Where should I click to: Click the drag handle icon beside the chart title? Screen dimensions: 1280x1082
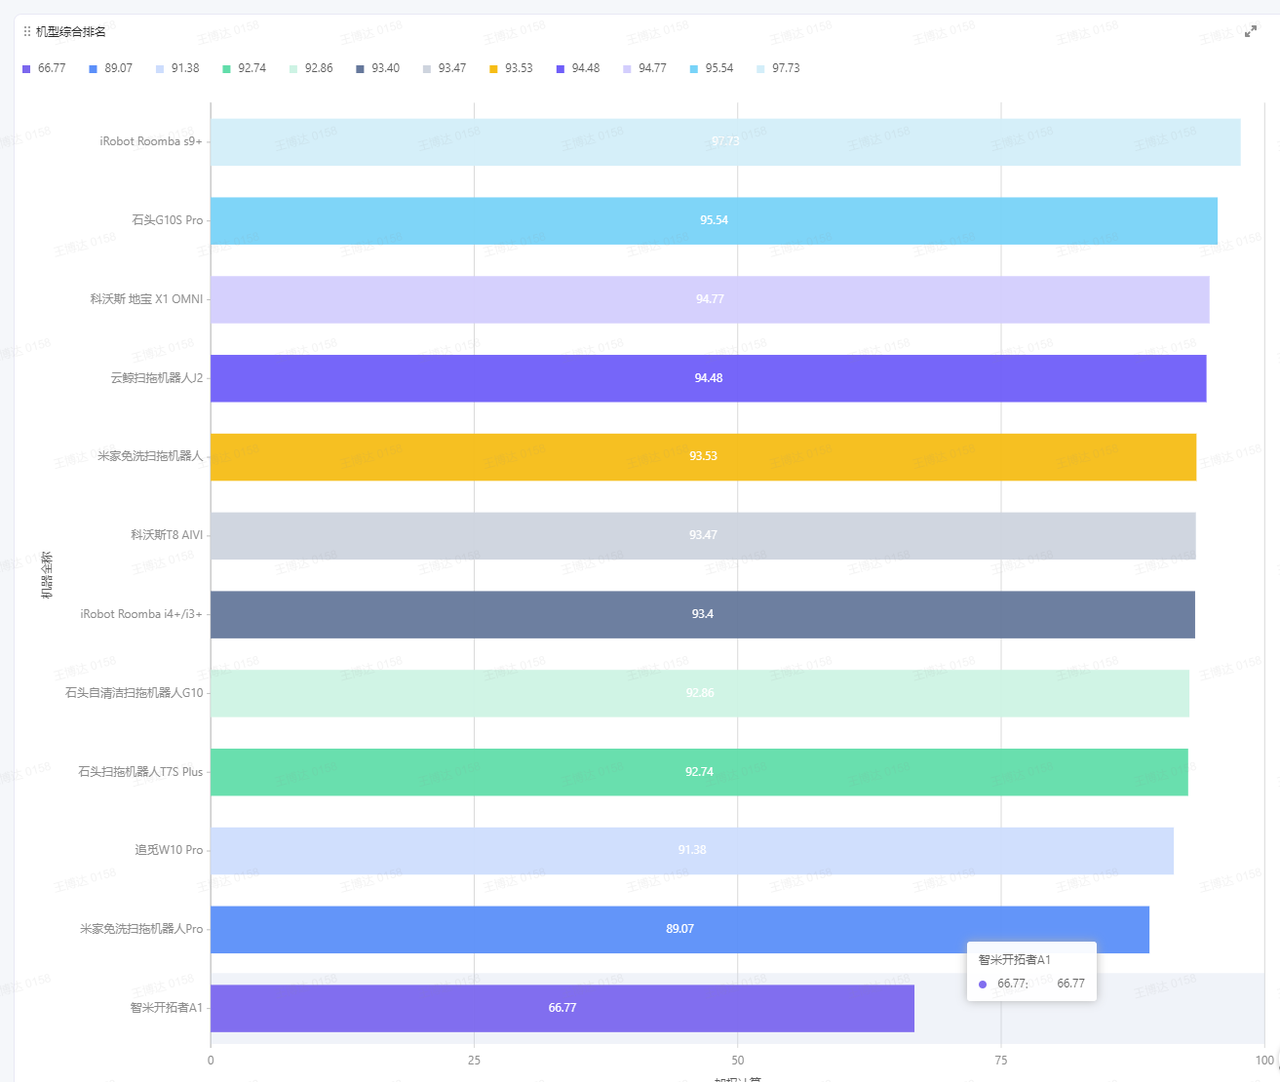[x=27, y=32]
